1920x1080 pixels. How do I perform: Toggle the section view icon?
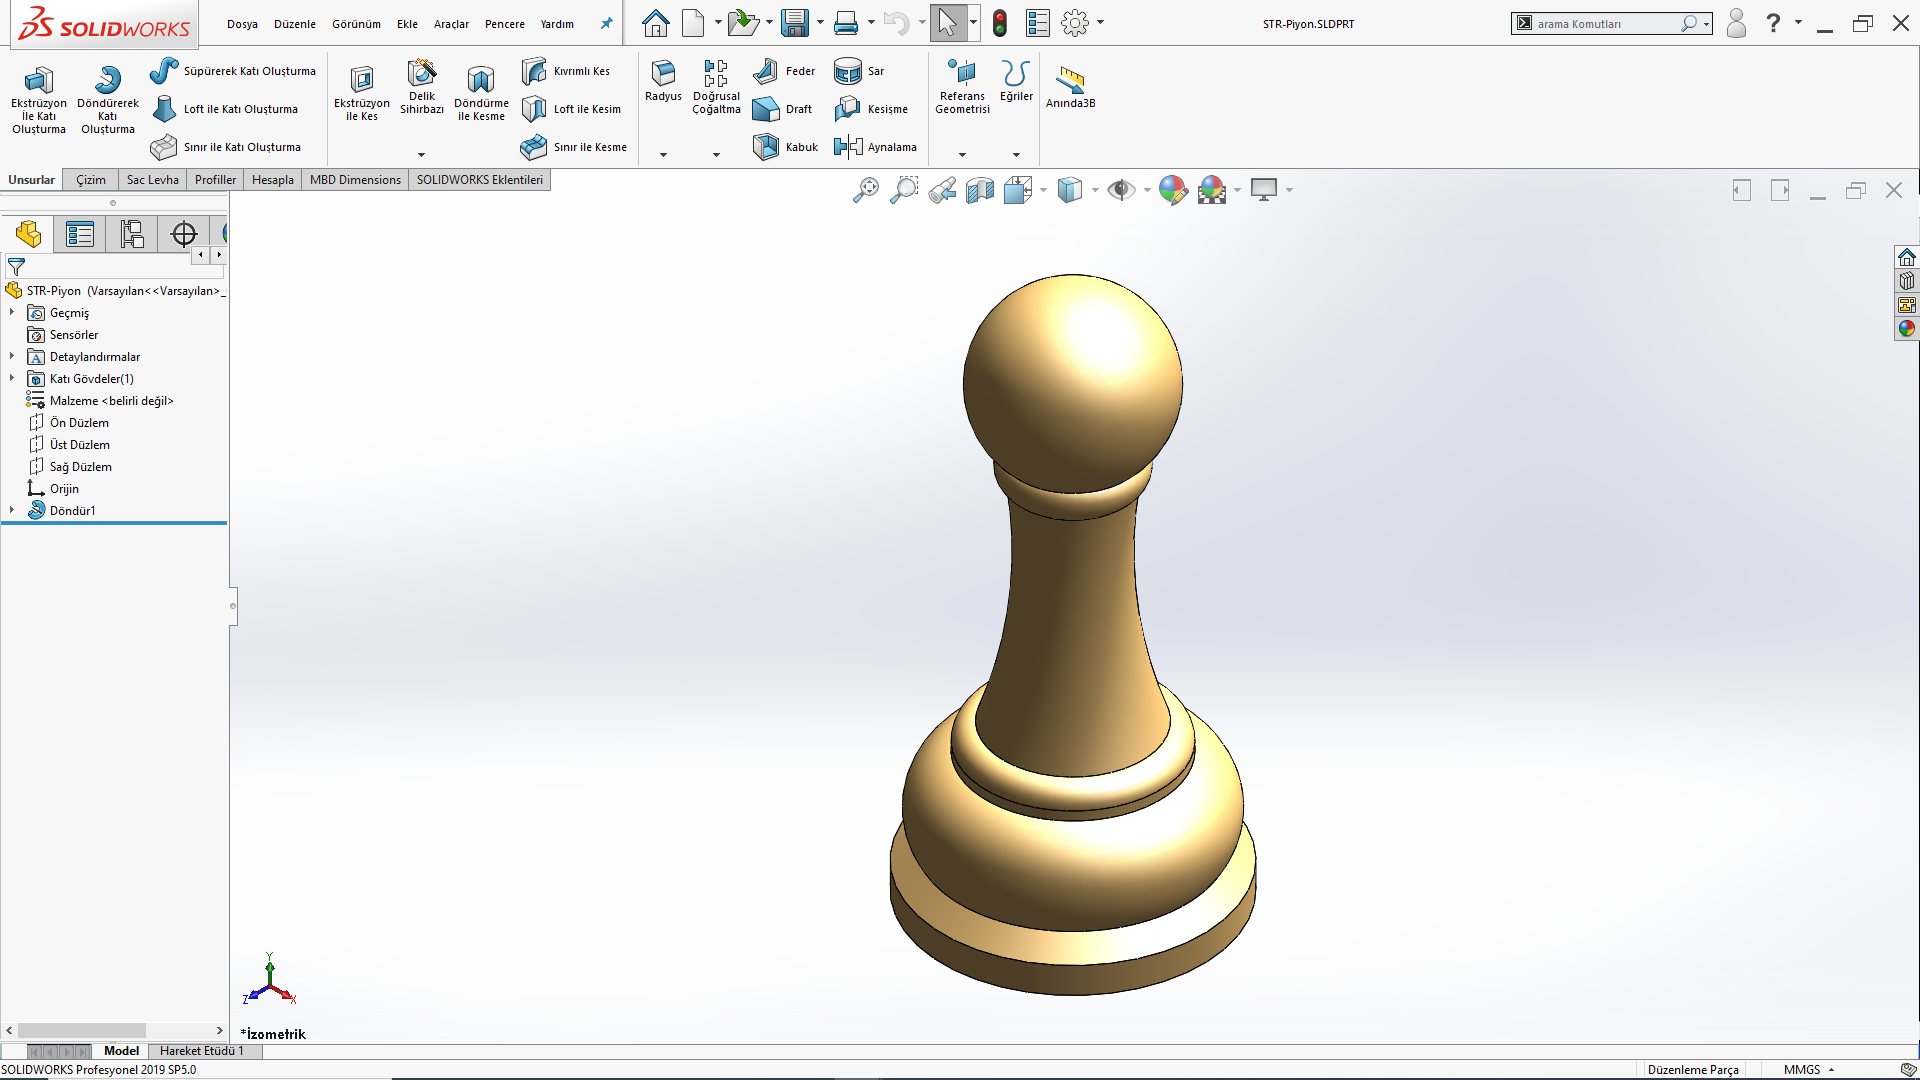(x=980, y=190)
